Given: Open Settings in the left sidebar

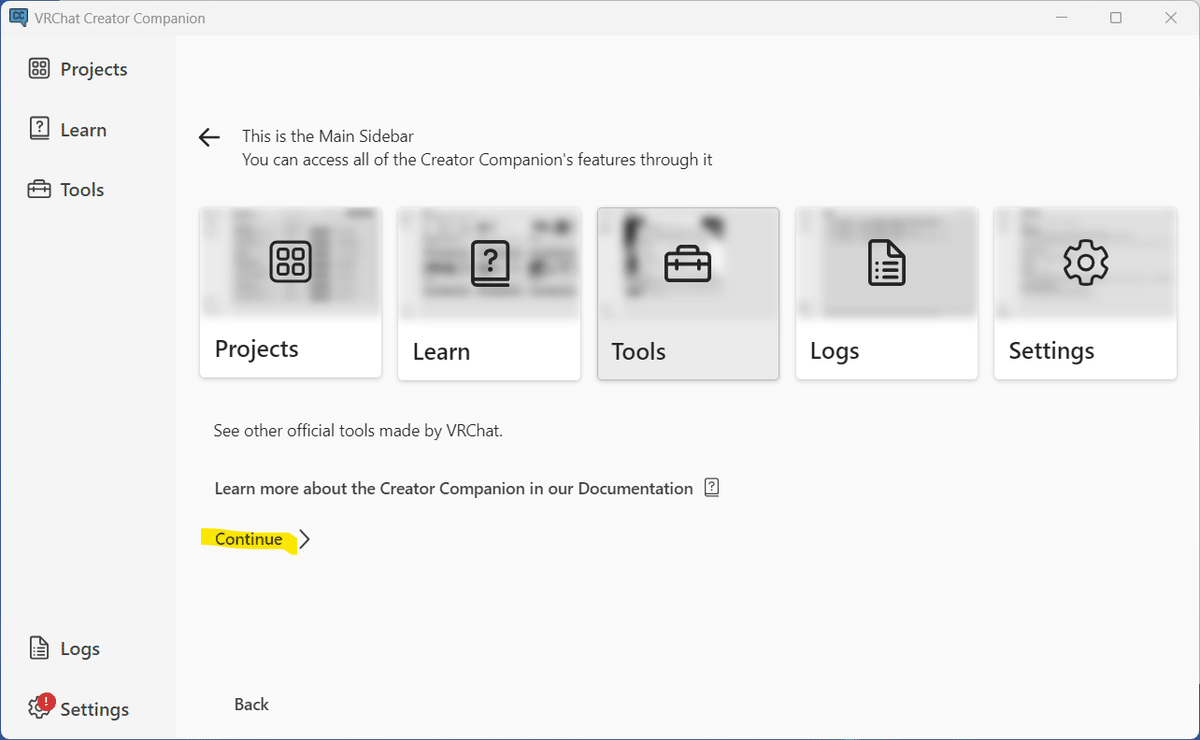Looking at the screenshot, I should tap(79, 708).
